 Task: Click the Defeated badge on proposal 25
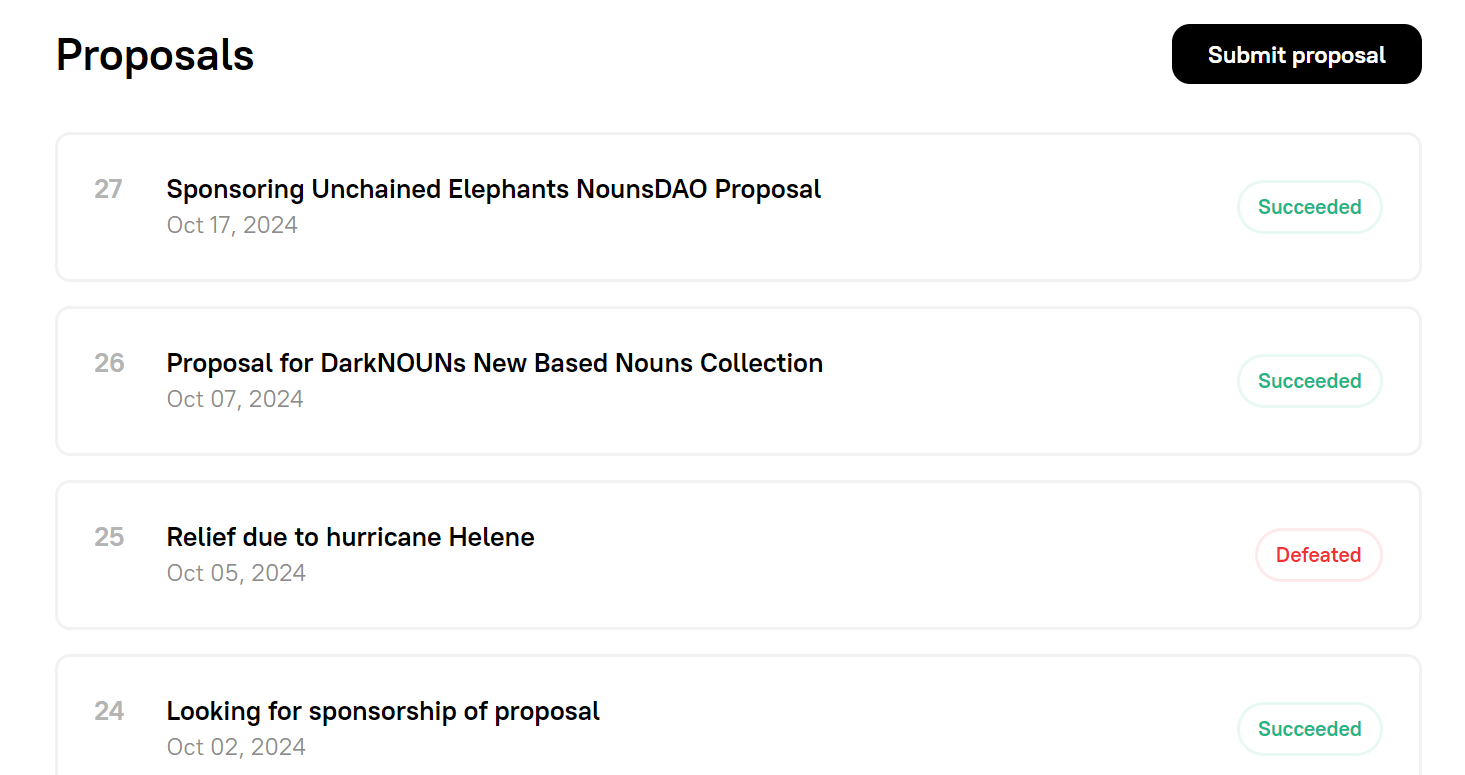(x=1318, y=555)
